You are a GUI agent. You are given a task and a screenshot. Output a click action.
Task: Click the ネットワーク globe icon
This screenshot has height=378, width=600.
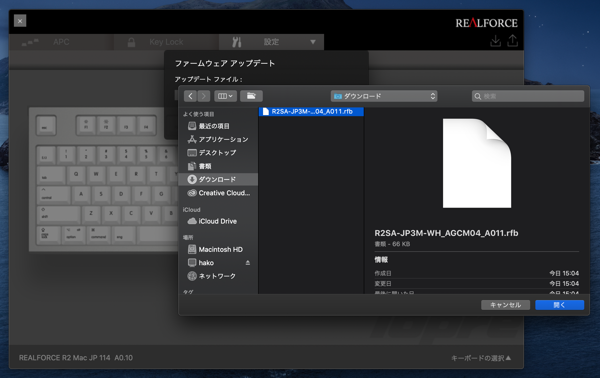coord(192,276)
